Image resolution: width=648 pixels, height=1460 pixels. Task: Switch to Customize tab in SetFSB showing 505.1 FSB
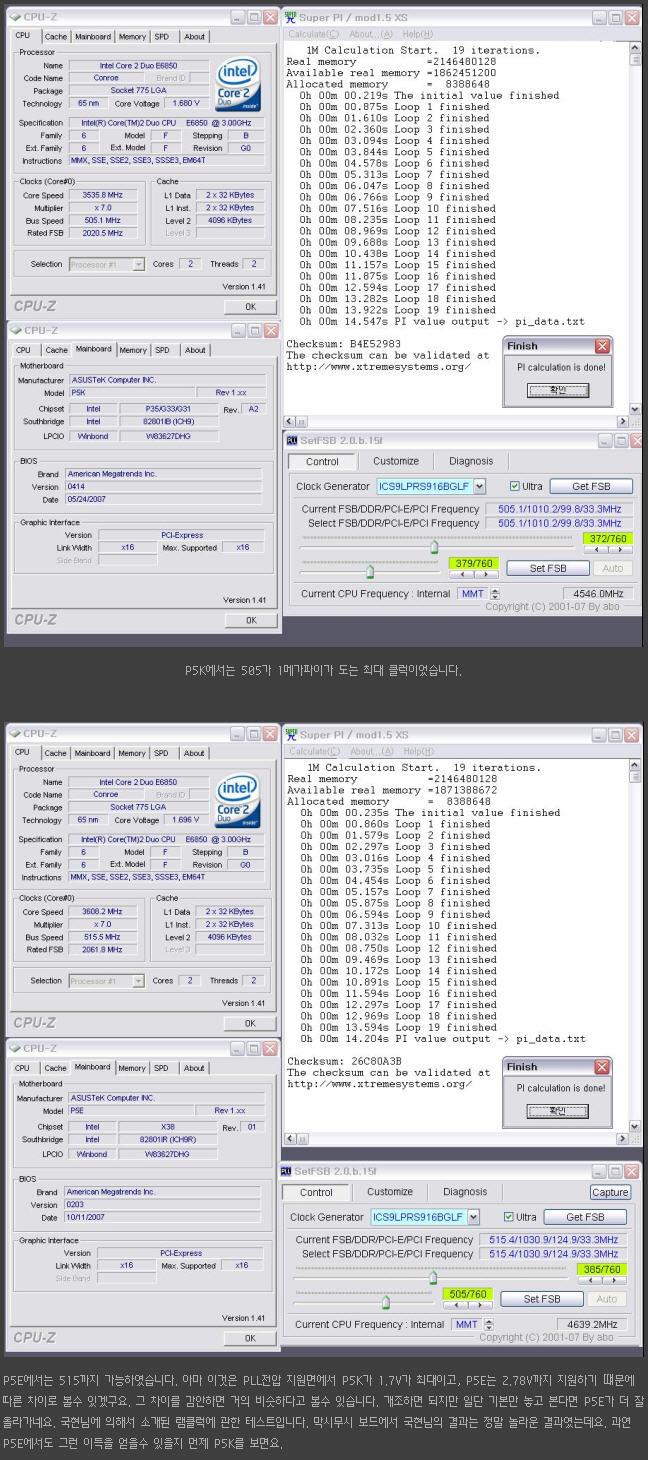(396, 461)
